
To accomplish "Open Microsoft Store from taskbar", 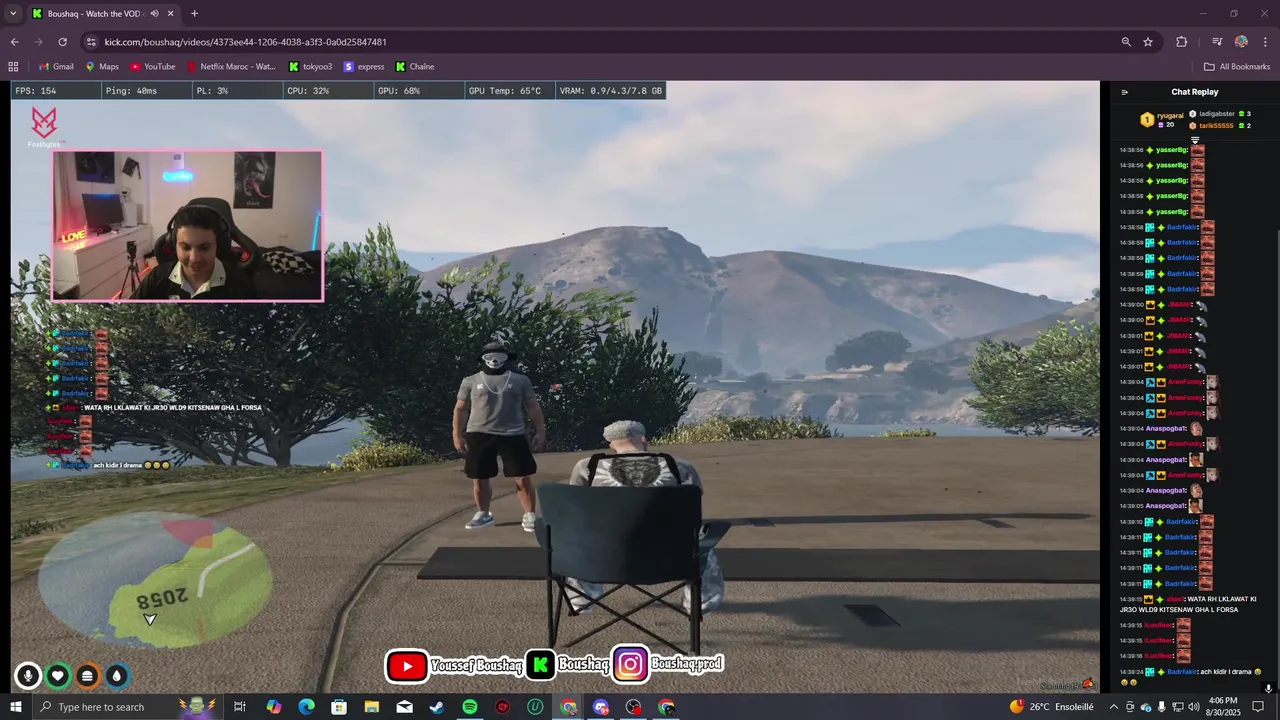I will pyautogui.click(x=339, y=707).
